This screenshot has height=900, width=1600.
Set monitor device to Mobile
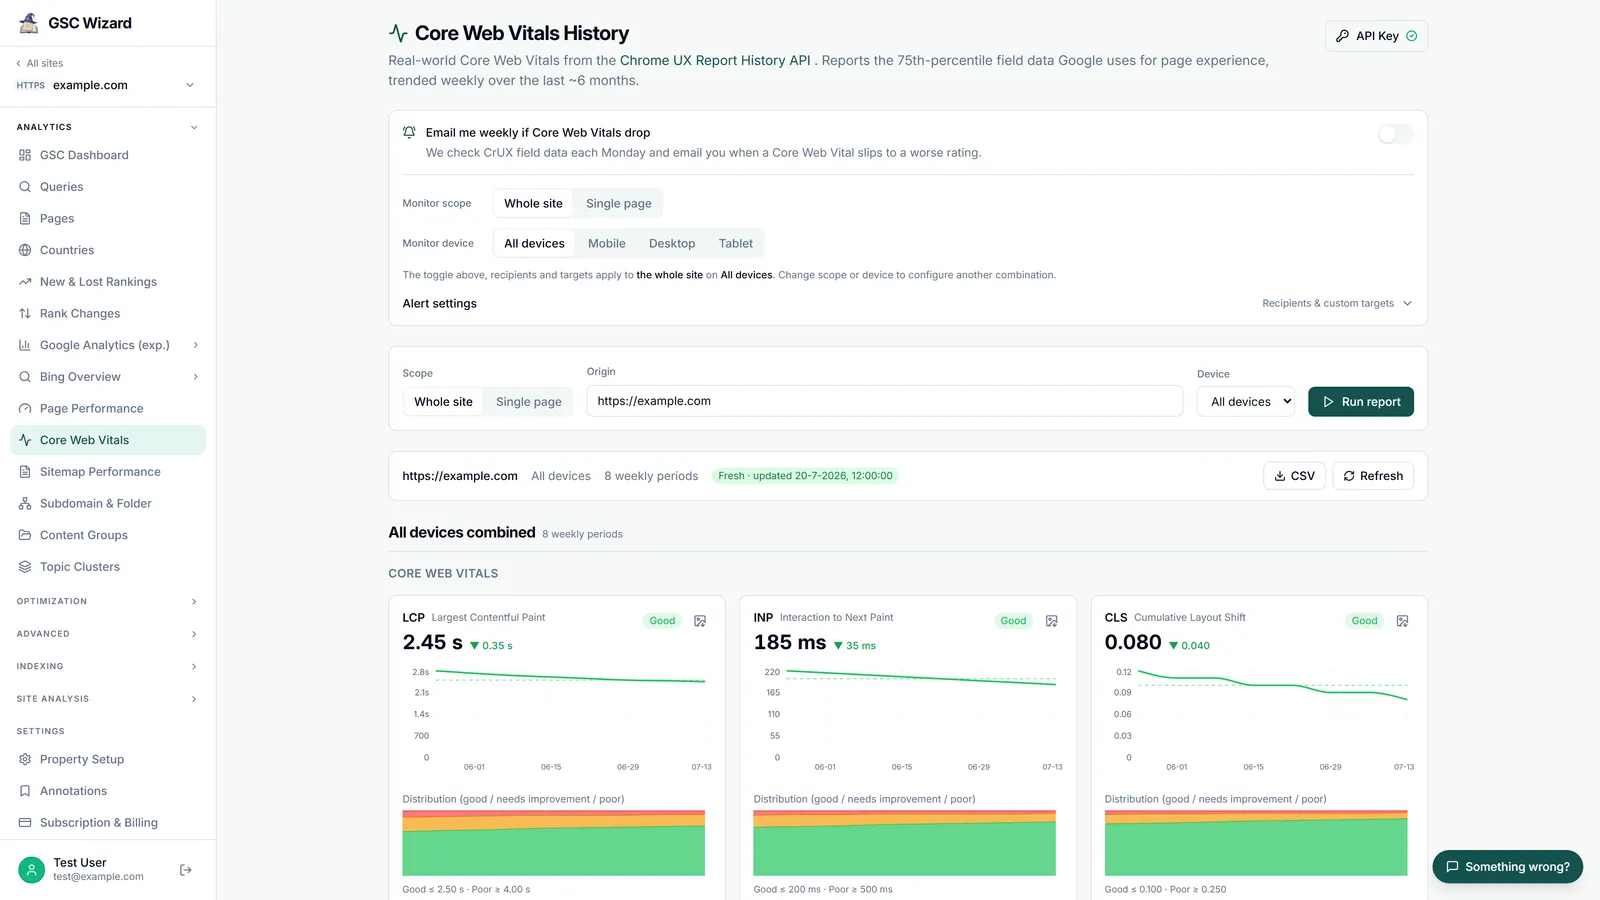point(607,243)
